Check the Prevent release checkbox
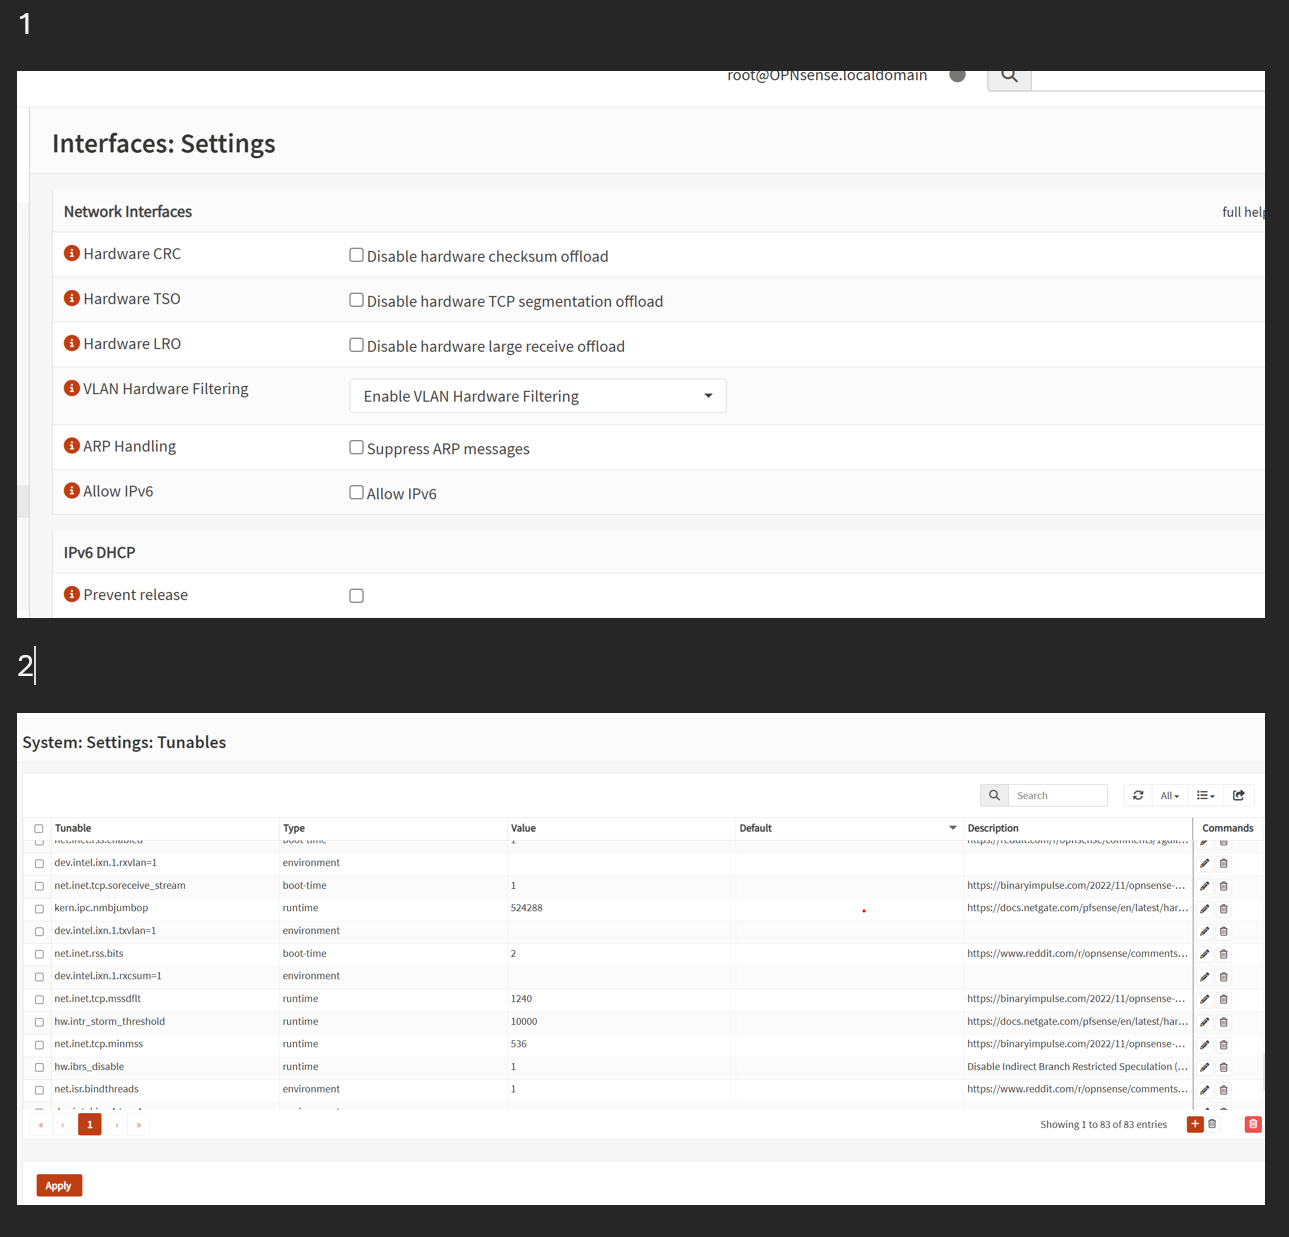Image resolution: width=1289 pixels, height=1237 pixels. pyautogui.click(x=356, y=596)
